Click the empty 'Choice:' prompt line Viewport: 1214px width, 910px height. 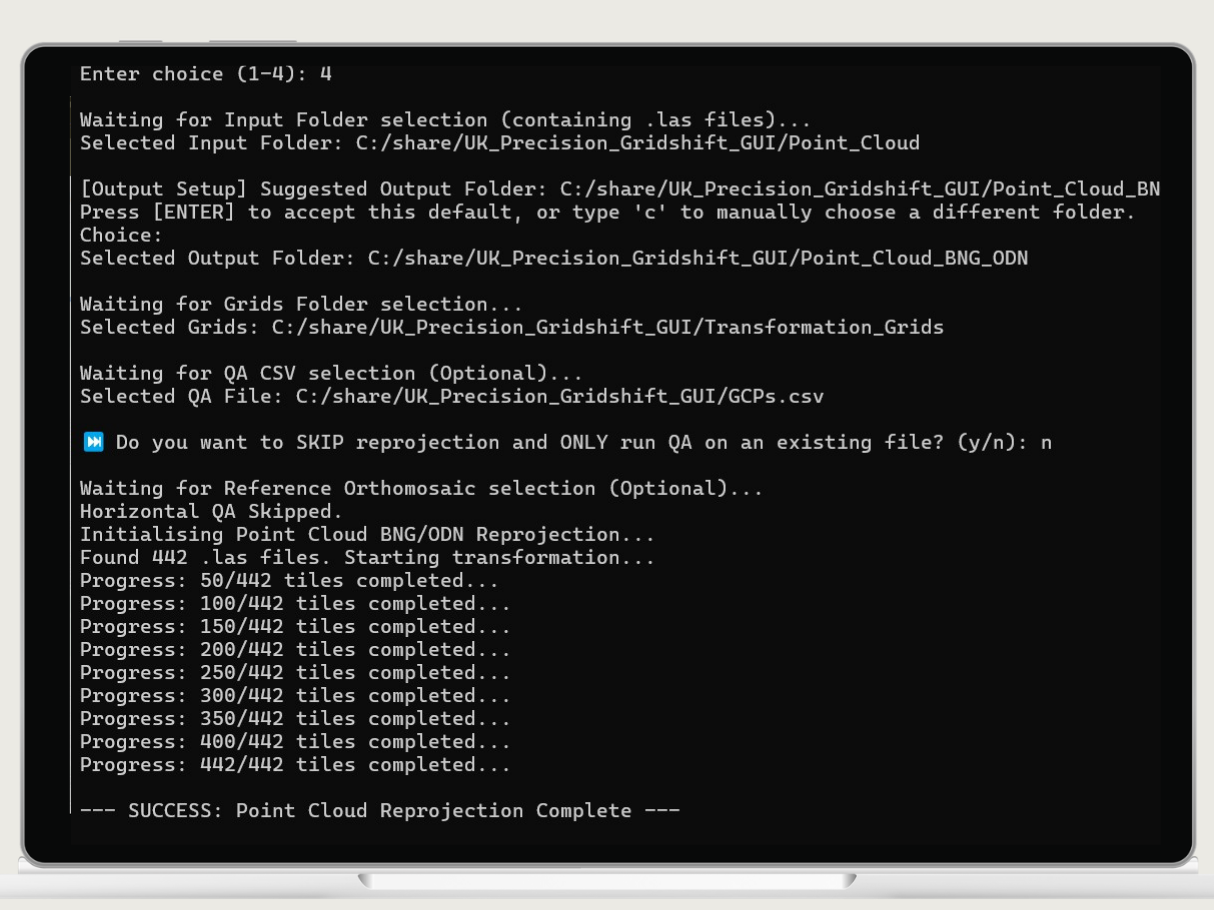click(121, 235)
